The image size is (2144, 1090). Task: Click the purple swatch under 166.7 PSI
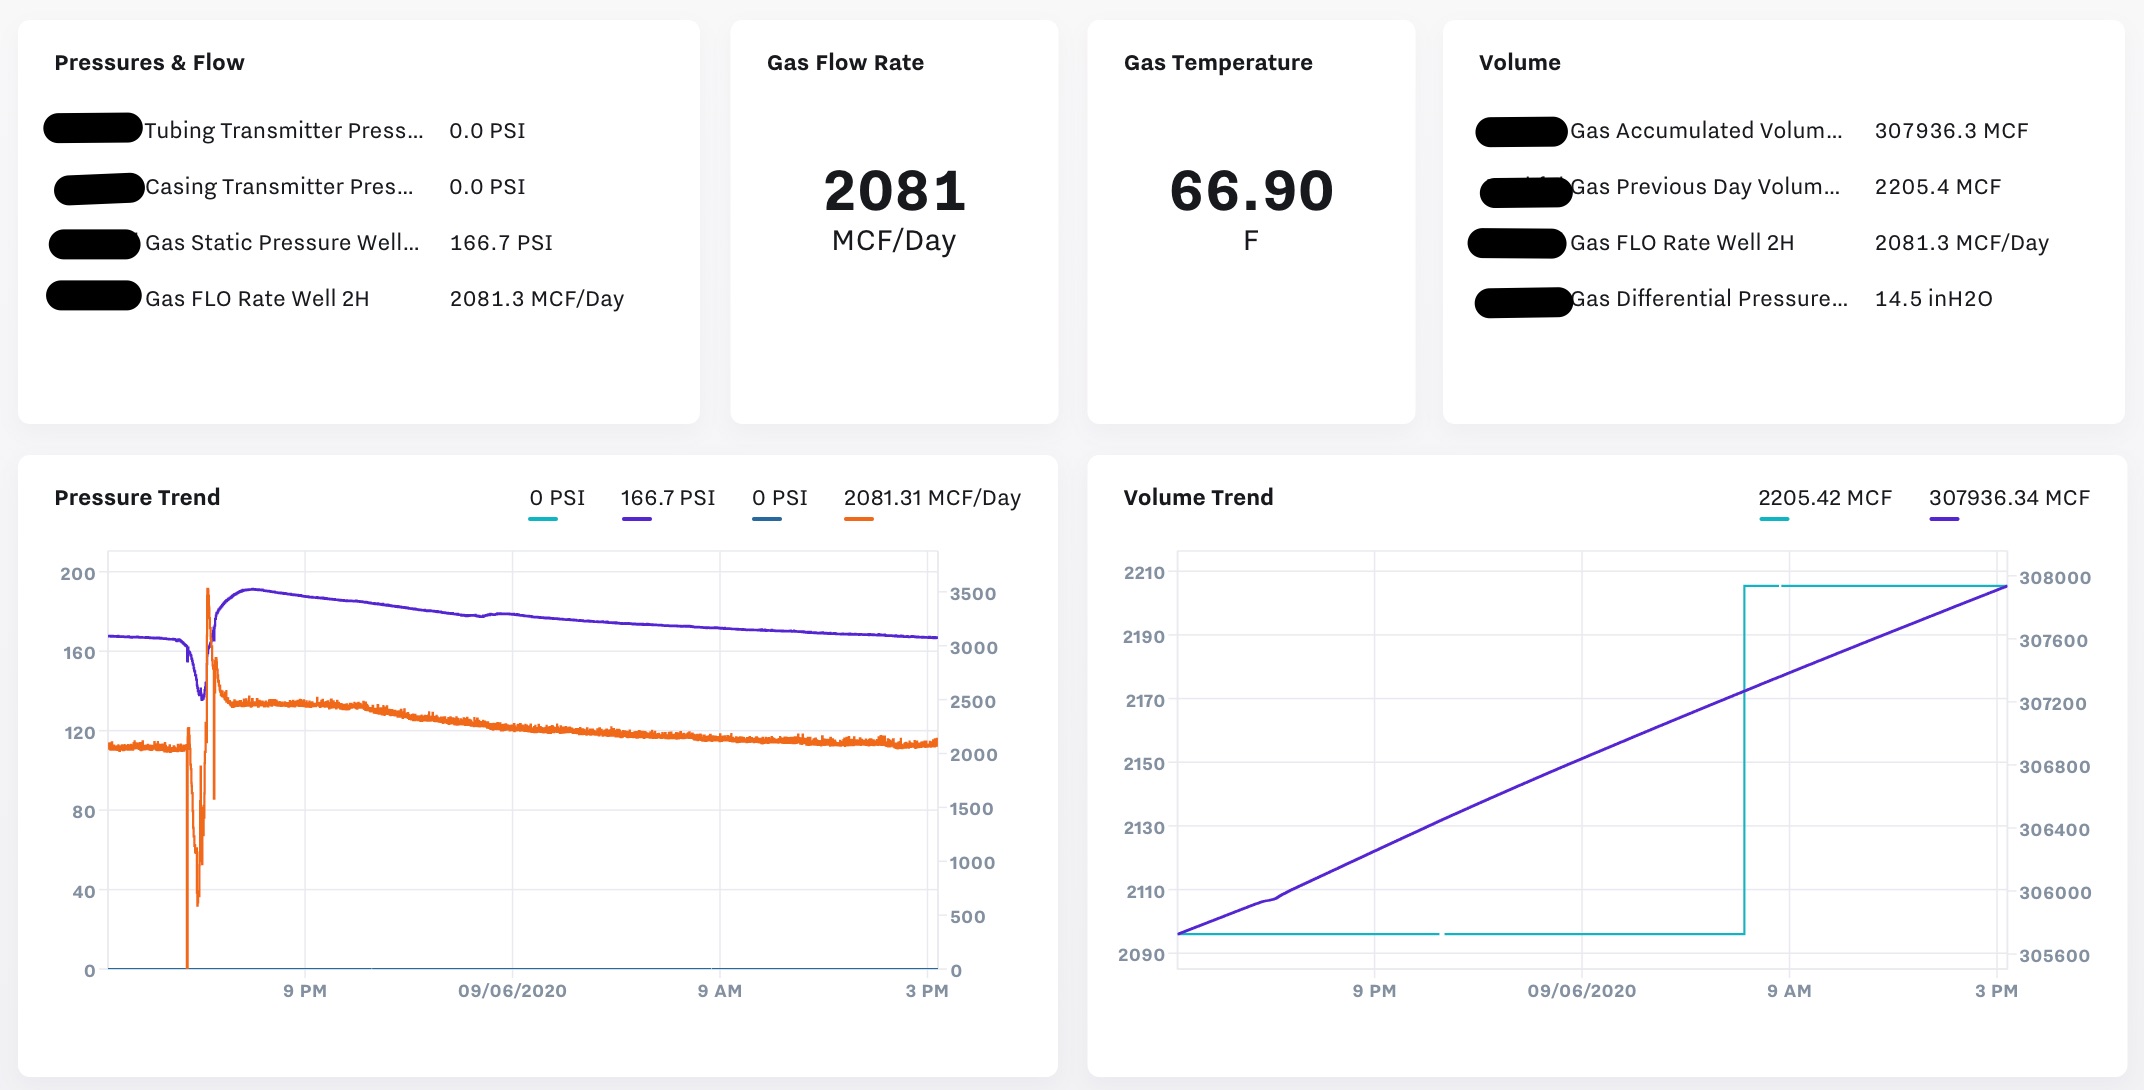[636, 519]
